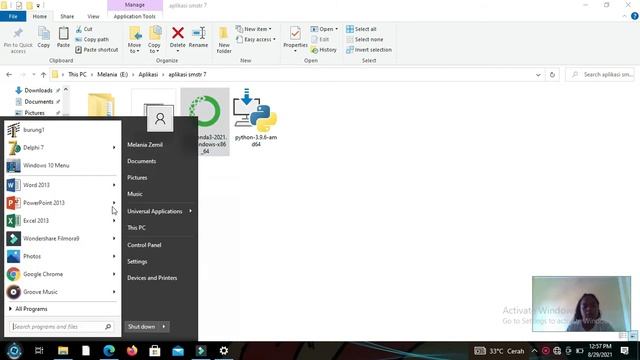Open the Application Tools tab

pyautogui.click(x=135, y=16)
